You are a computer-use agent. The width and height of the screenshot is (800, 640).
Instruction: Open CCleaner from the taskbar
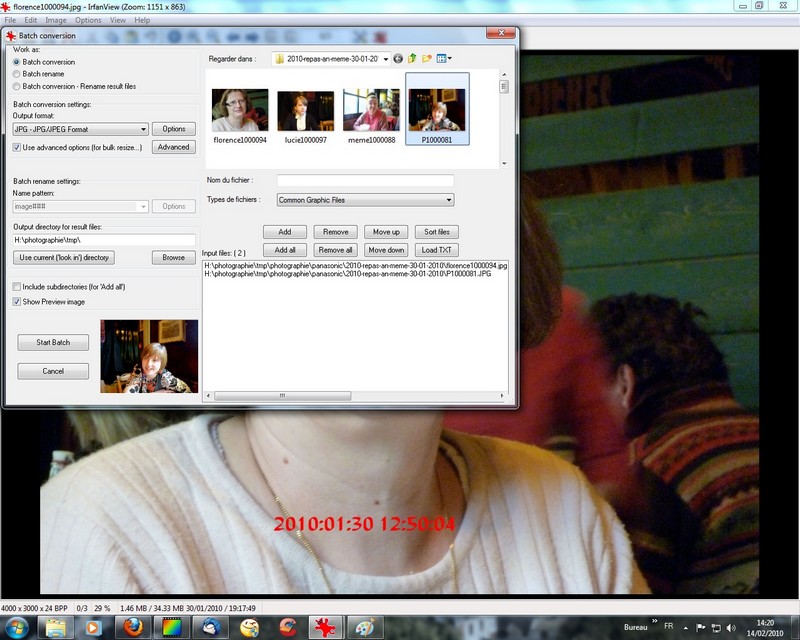[288, 627]
